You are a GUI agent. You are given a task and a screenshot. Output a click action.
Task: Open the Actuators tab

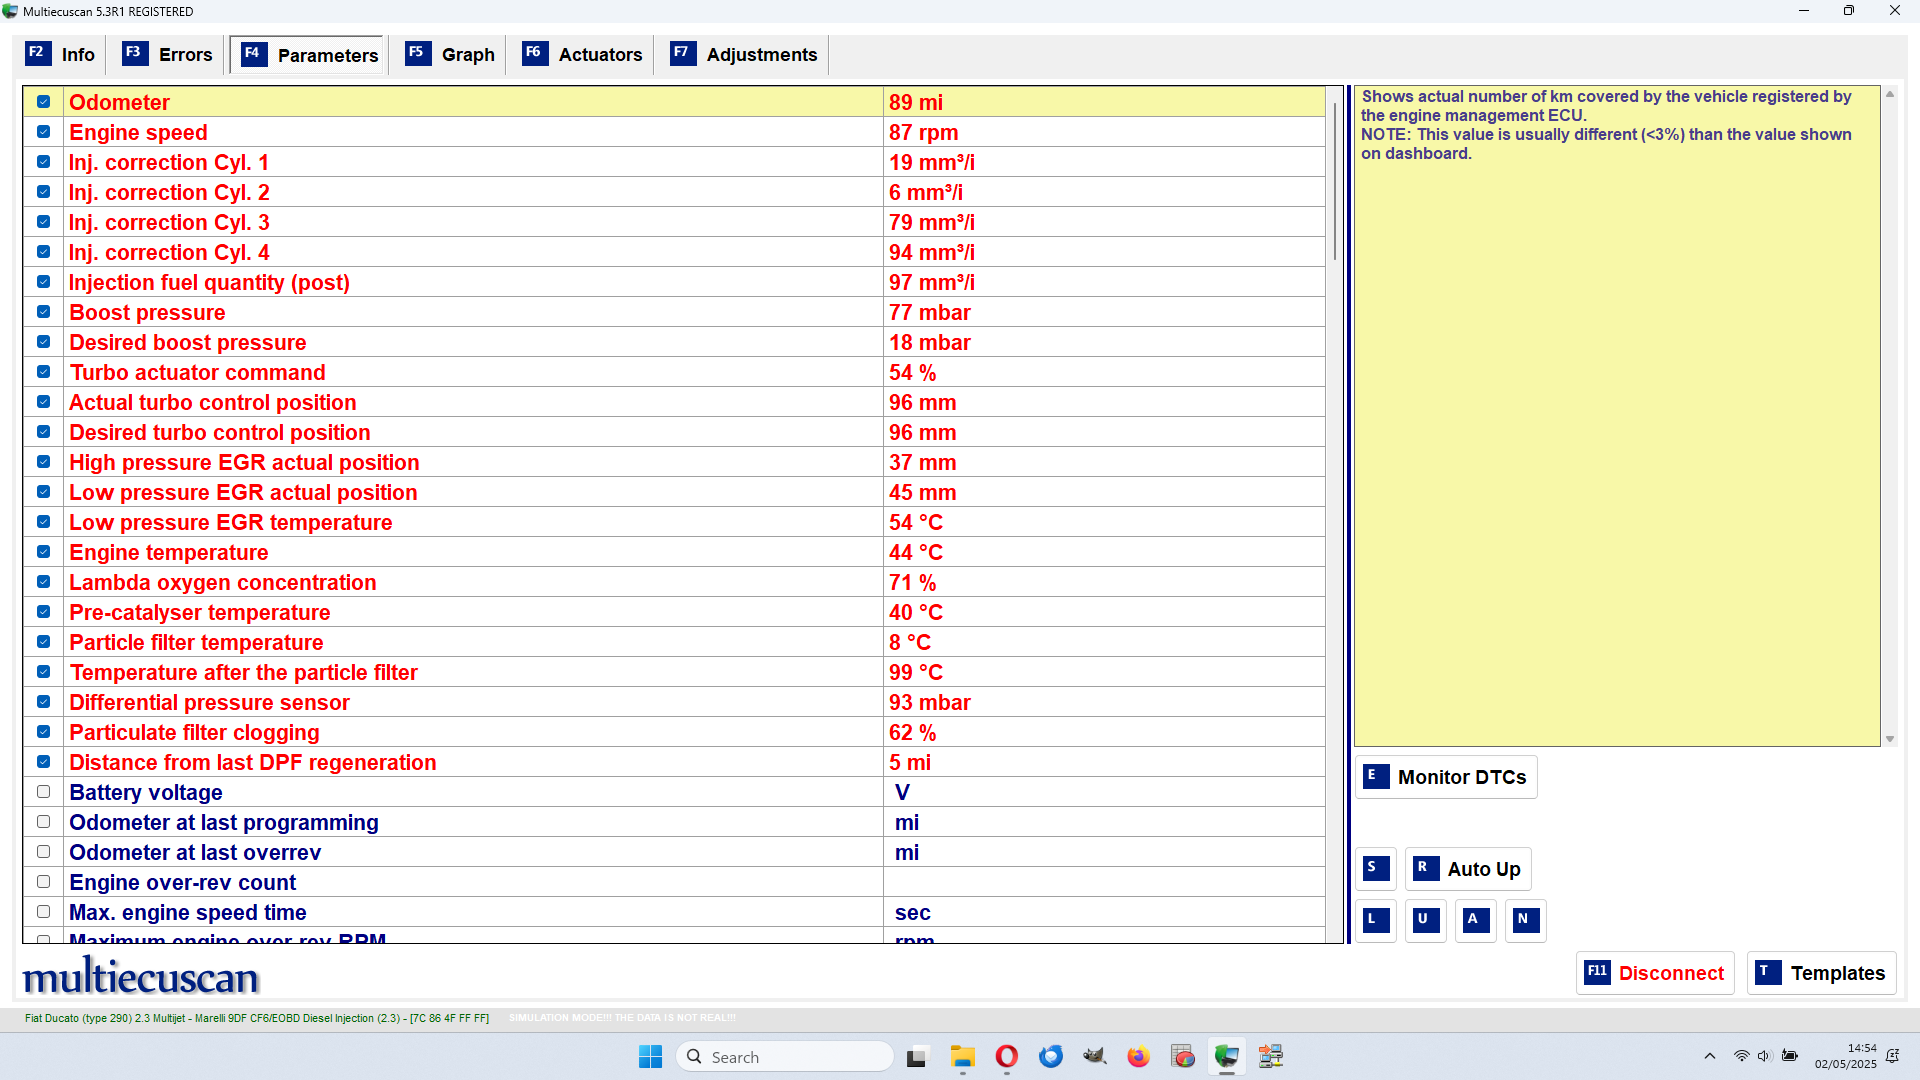point(583,54)
